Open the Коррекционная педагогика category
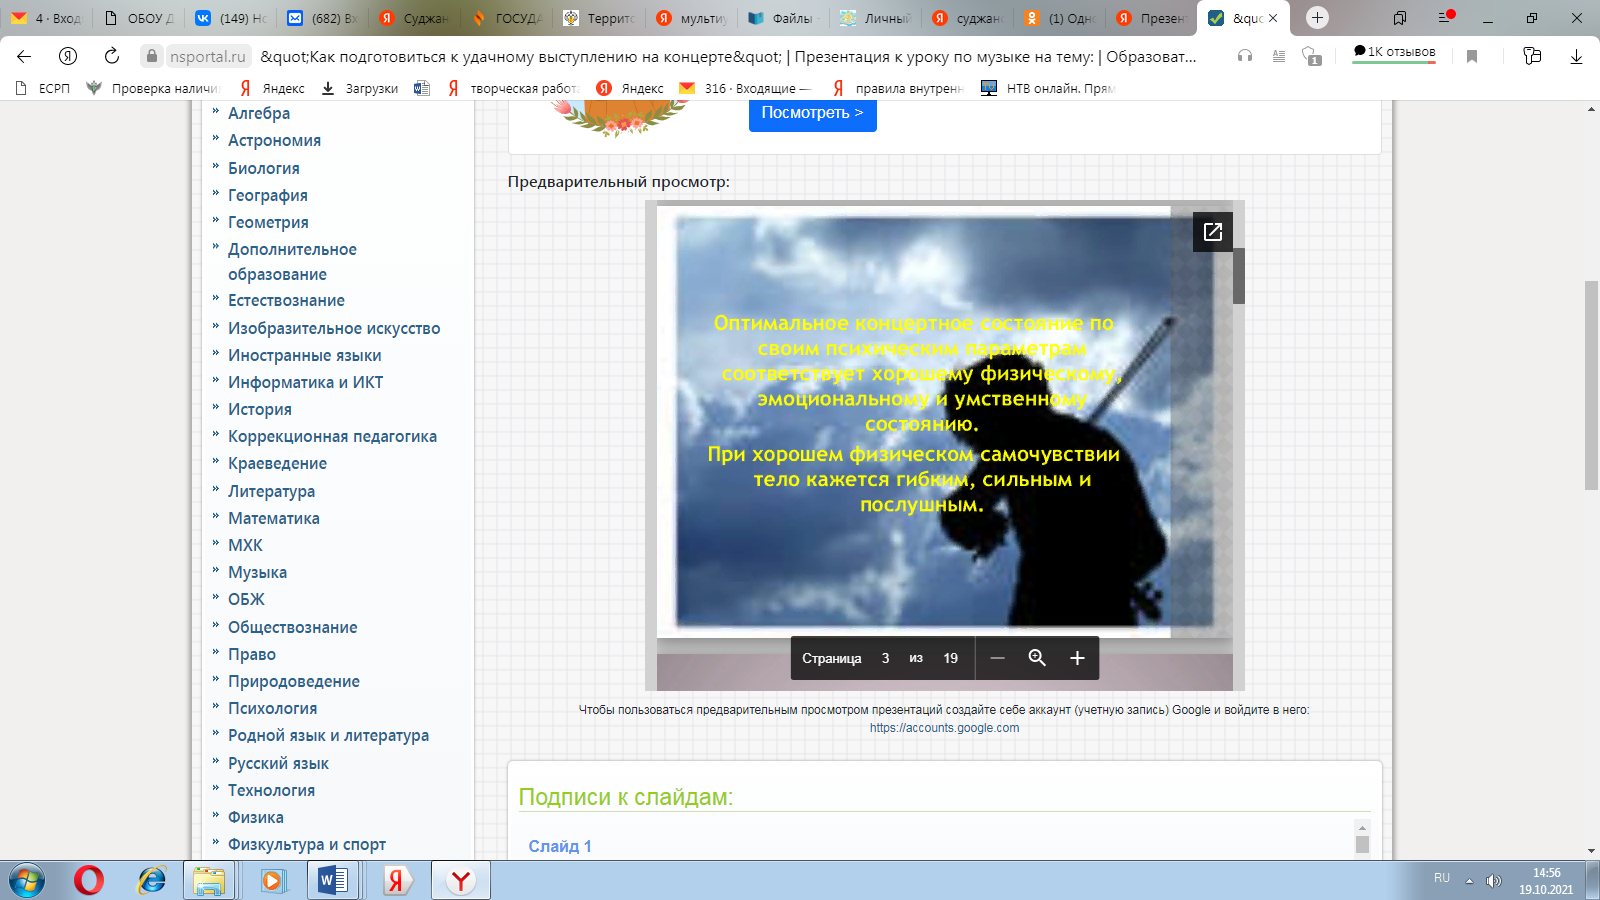The width and height of the screenshot is (1600, 900). click(332, 436)
